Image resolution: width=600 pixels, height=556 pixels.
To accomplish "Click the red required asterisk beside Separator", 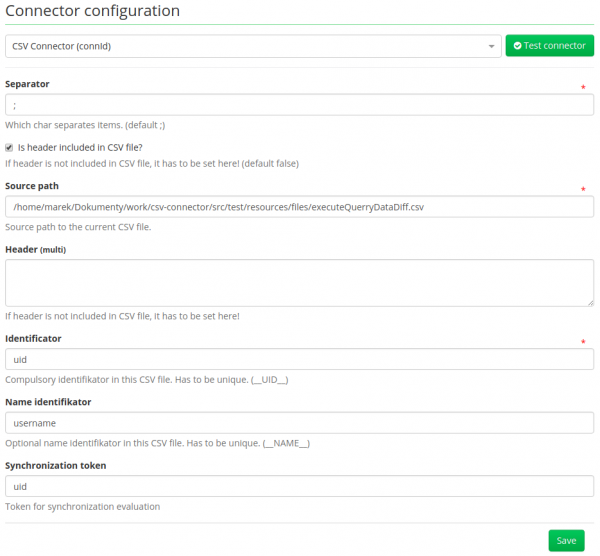I will pos(583,87).
